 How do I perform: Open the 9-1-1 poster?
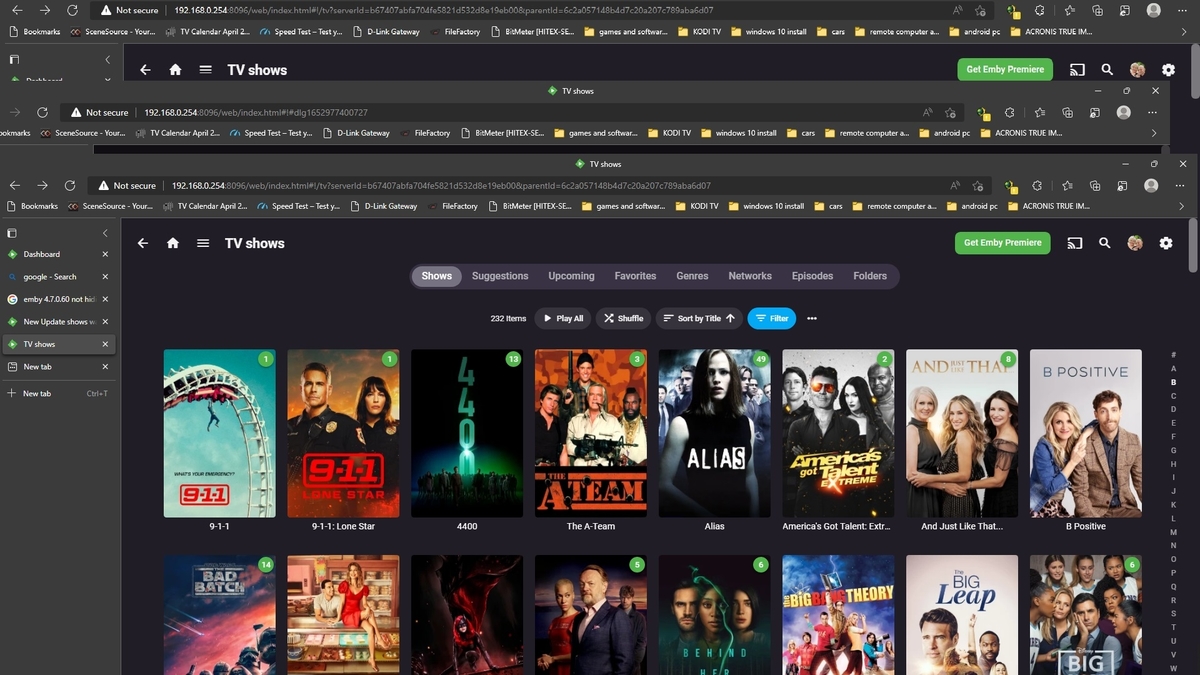click(x=220, y=433)
